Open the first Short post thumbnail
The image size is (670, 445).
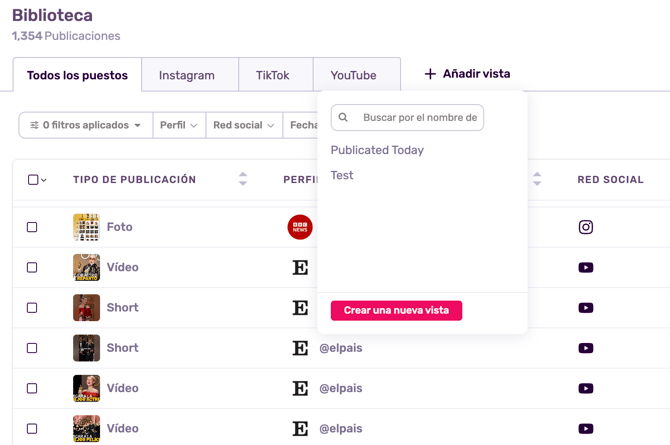86,308
